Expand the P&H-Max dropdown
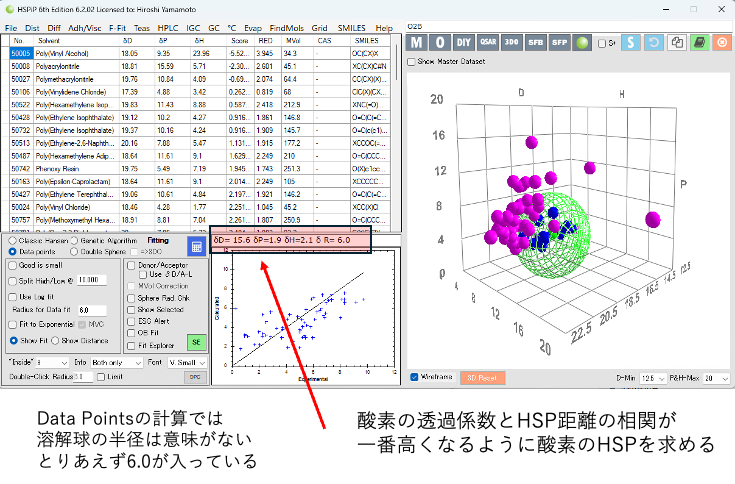 [718, 378]
